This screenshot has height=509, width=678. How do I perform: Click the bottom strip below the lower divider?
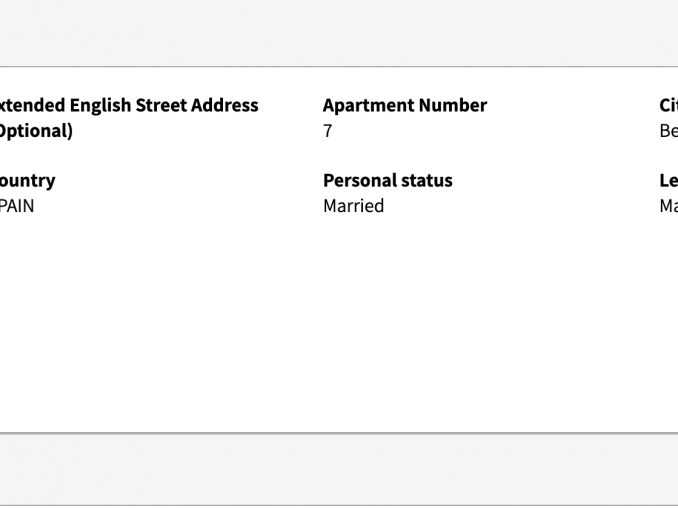pos(339,507)
